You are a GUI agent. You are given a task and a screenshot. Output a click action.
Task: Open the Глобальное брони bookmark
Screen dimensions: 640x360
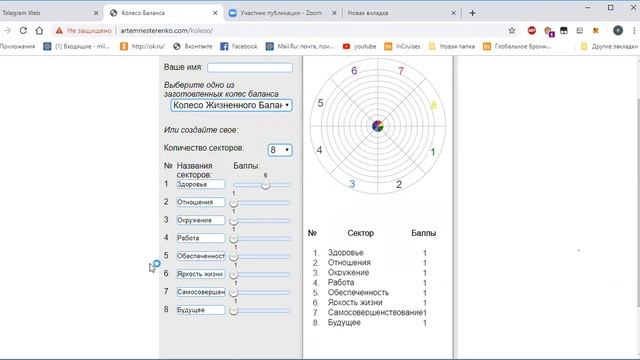click(517, 47)
